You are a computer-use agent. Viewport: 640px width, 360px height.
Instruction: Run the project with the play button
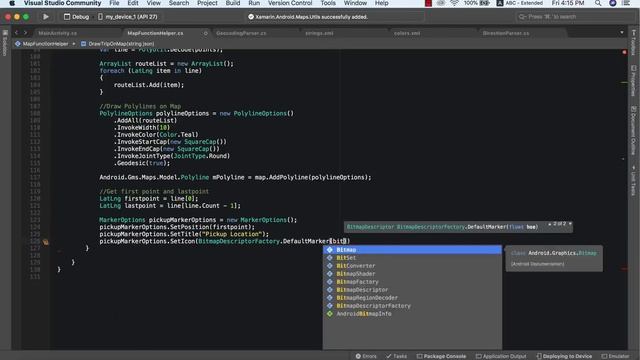pos(46,17)
